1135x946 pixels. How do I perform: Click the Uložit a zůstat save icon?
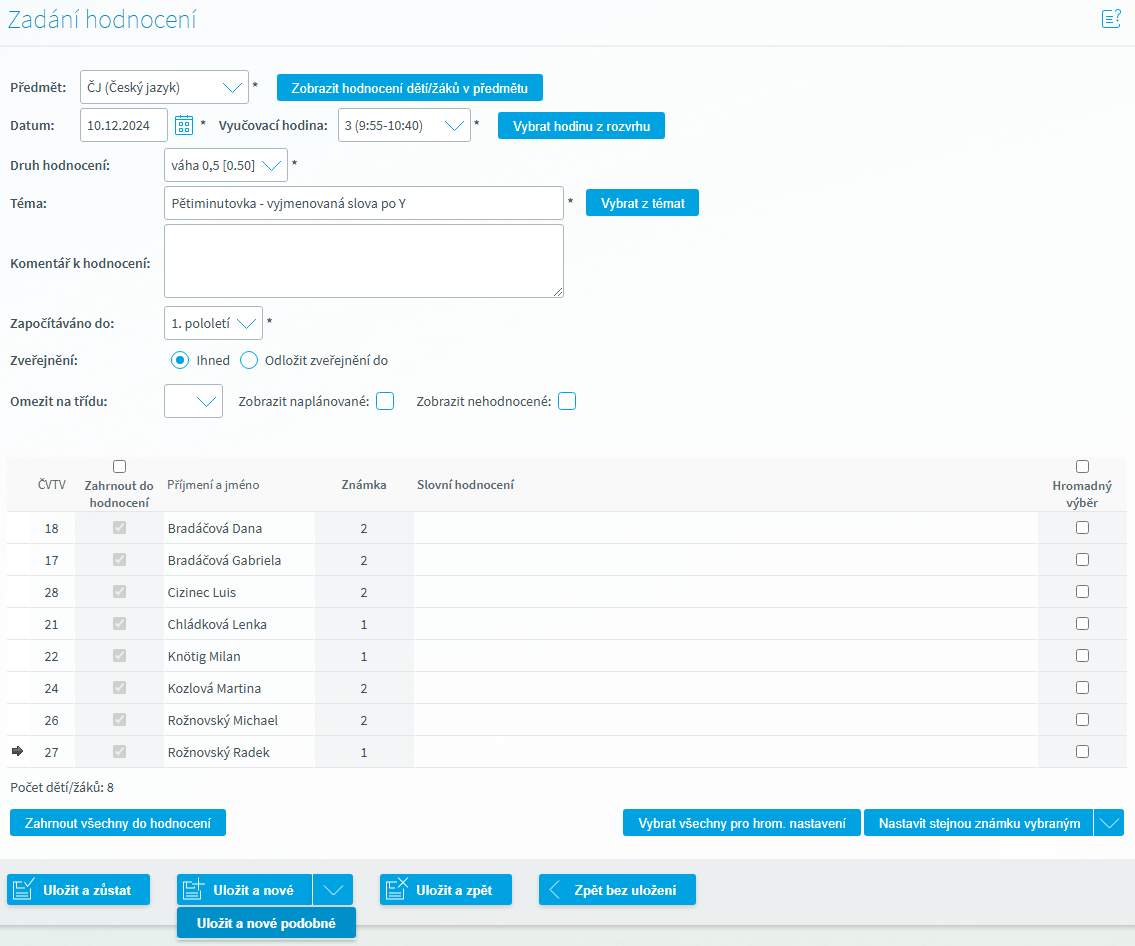pyautogui.click(x=25, y=890)
